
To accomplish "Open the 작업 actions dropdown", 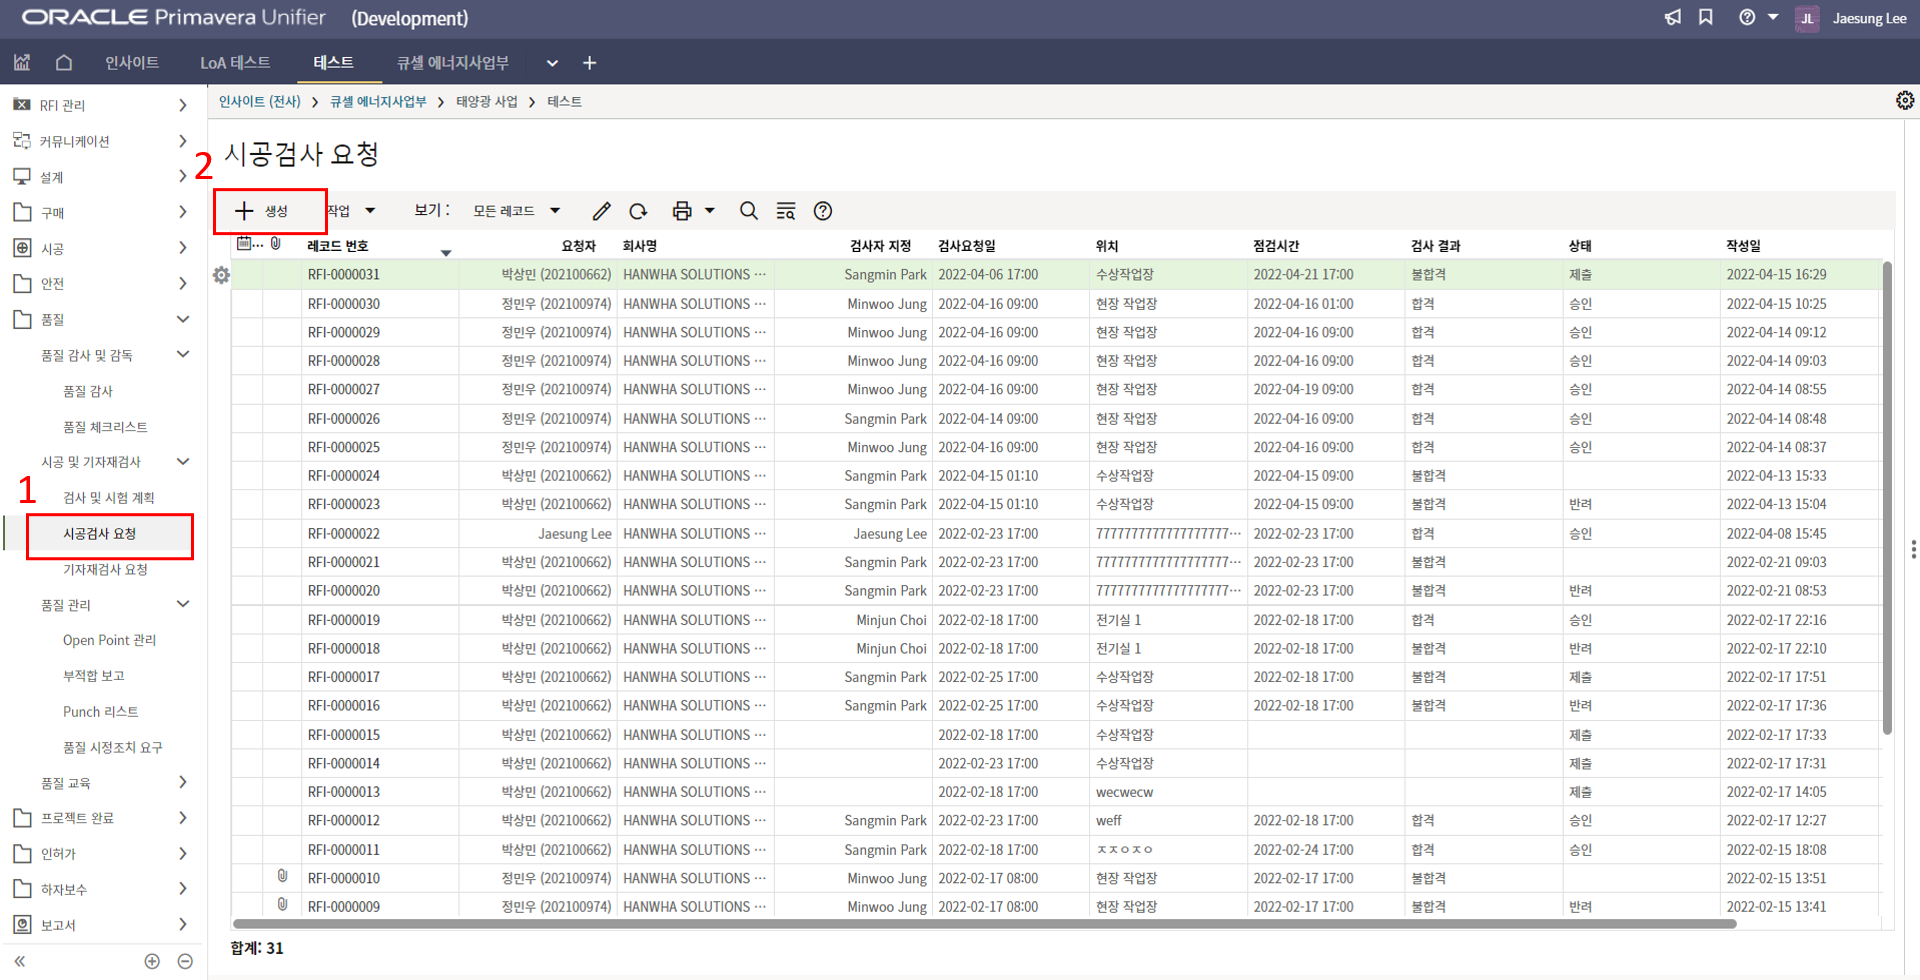I will pos(352,211).
